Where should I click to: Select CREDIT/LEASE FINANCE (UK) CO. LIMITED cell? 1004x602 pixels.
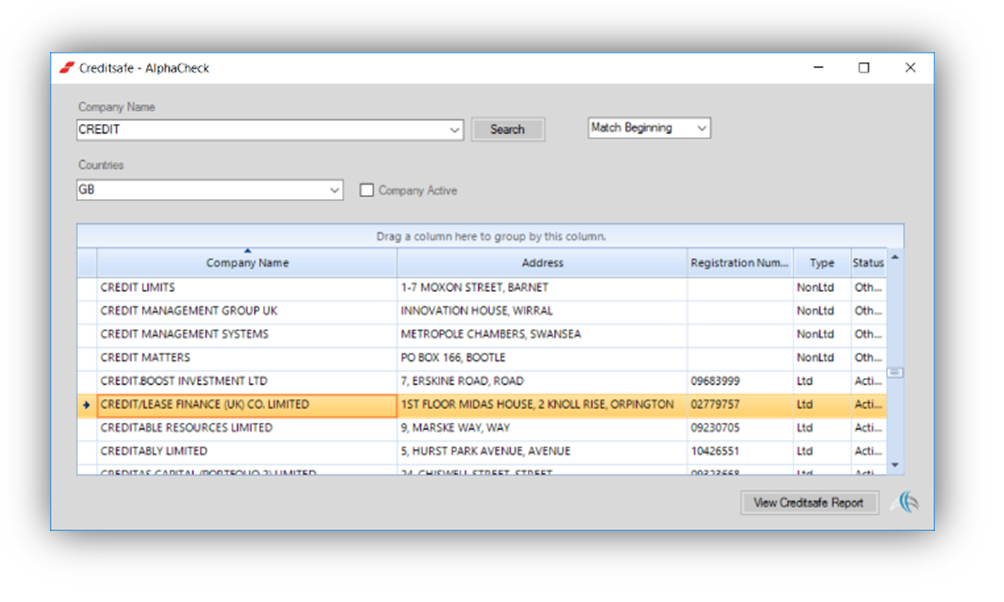[247, 405]
